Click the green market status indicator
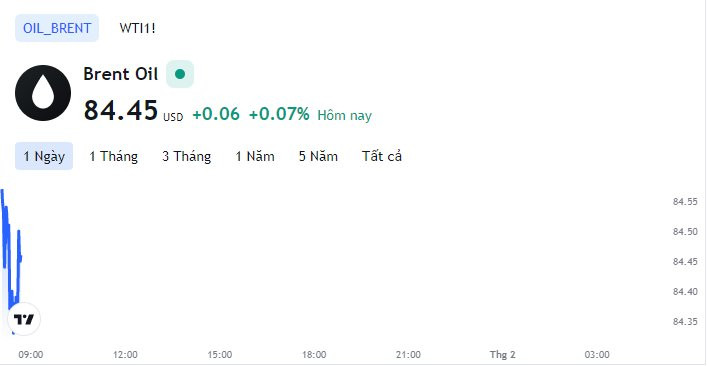This screenshot has width=707, height=366. click(x=180, y=74)
